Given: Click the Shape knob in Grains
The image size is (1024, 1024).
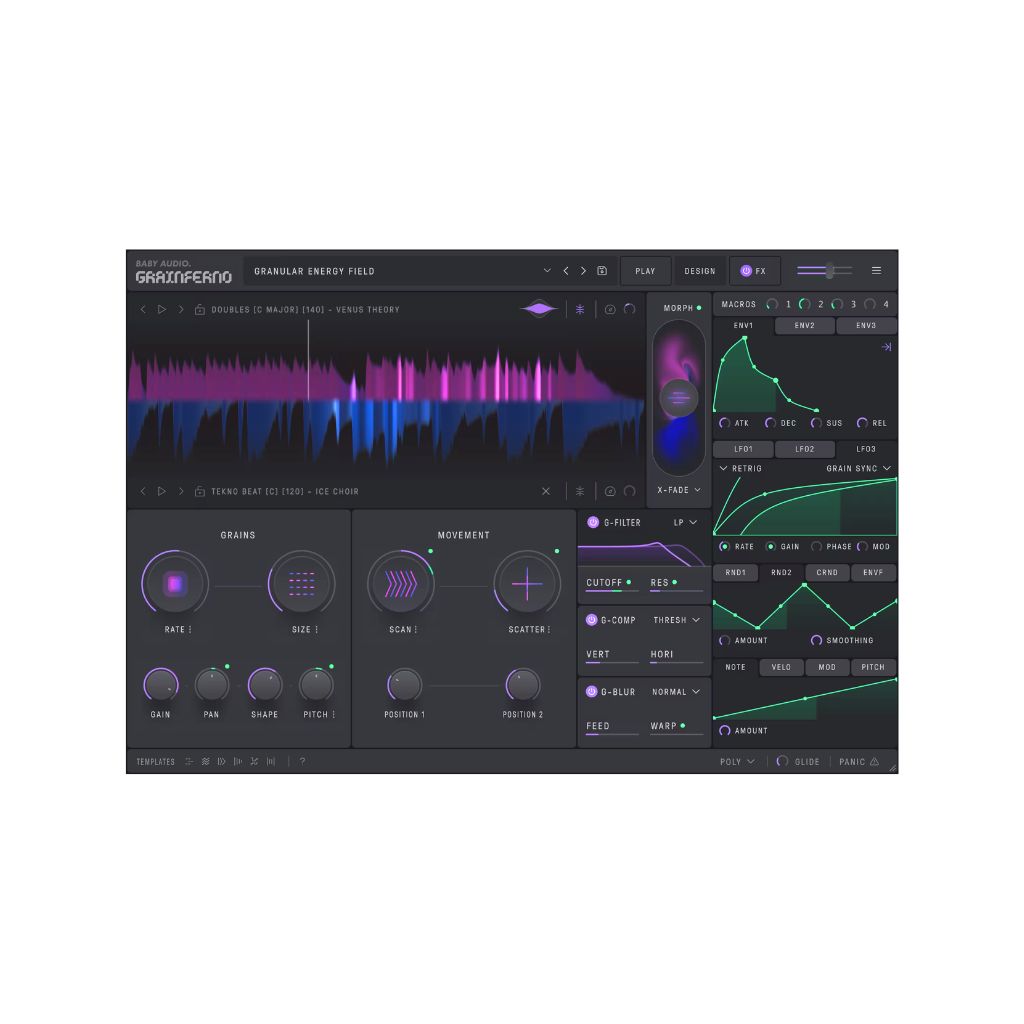Looking at the screenshot, I should 264,685.
